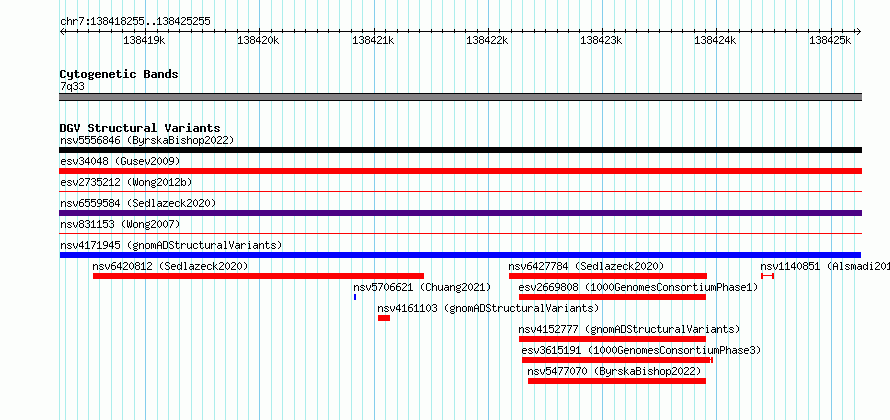
Task: Click the red esv3615191 variant bar
Action: coord(618,360)
